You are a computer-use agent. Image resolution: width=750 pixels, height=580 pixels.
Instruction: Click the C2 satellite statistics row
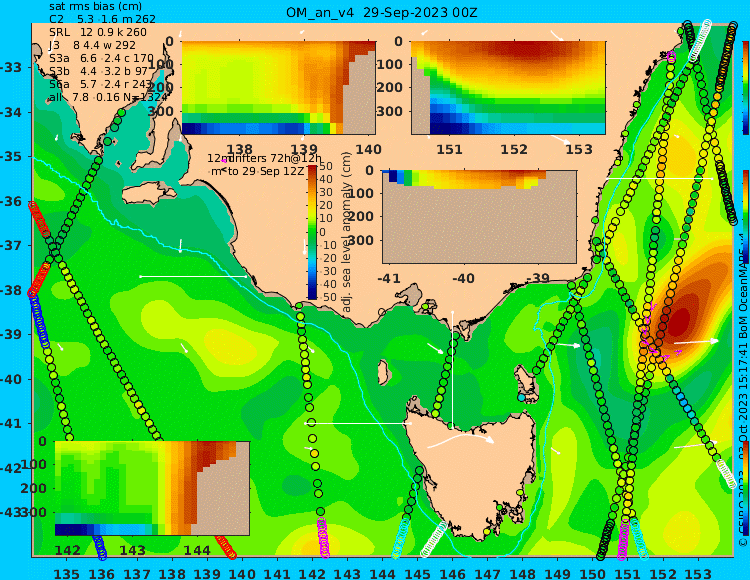point(102,19)
